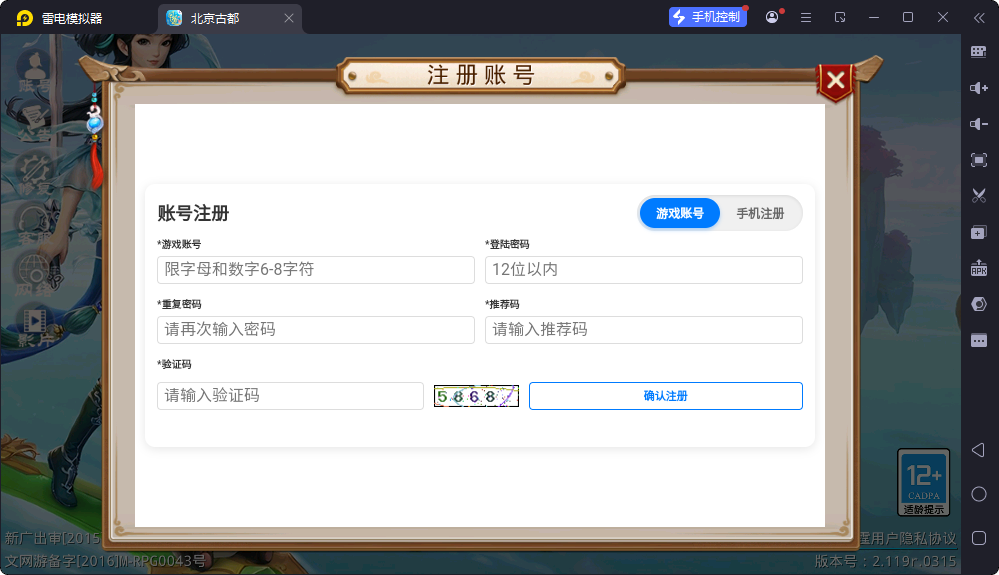The image size is (999, 575).
Task: Click the 确认注册 button
Action: 665,396
